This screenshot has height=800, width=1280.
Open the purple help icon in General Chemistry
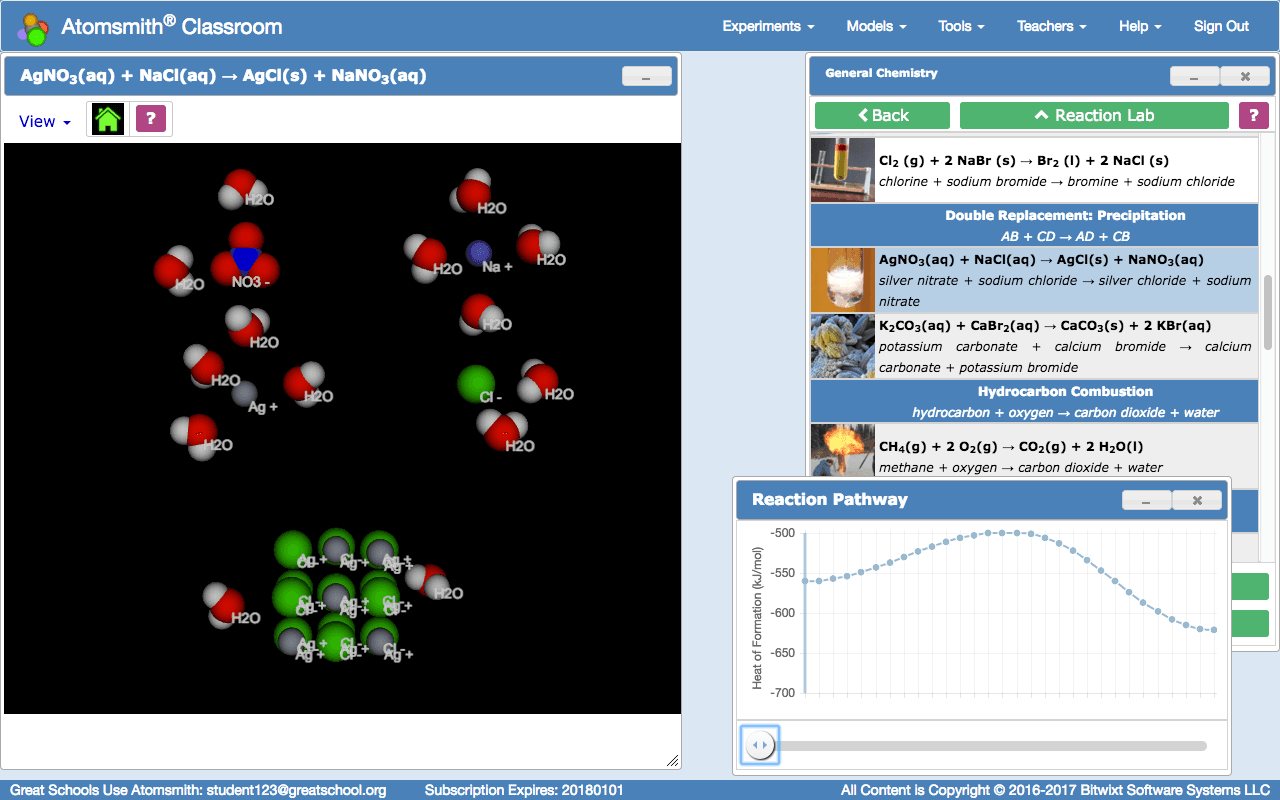click(1253, 115)
